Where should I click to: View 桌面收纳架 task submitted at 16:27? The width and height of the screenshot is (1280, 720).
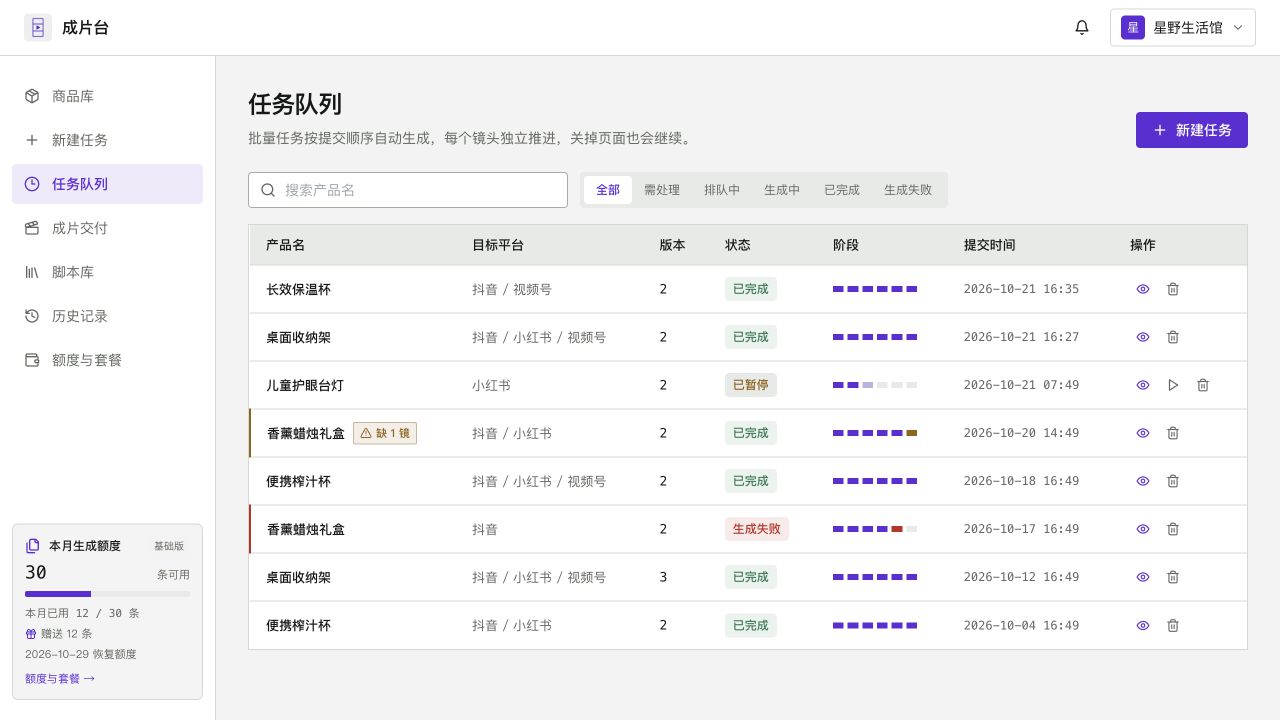coord(1143,337)
